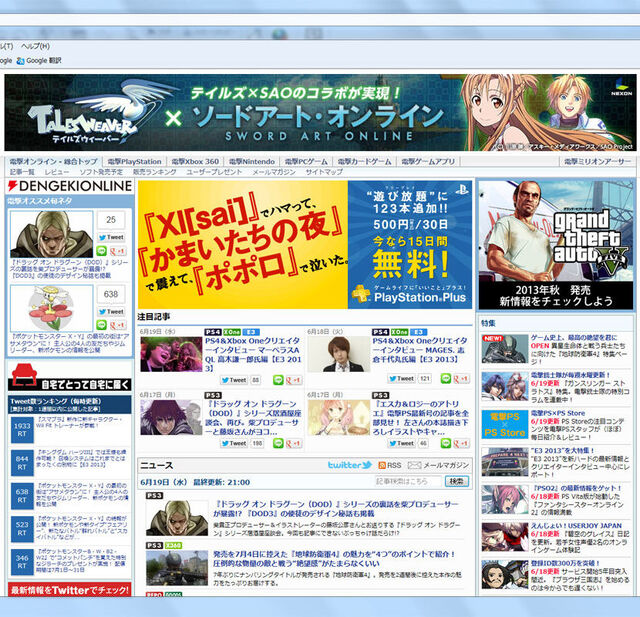The height and width of the screenshot is (617, 640).
Task: Open the 電撃PS×PS Store feature icon
Action: 505,424
